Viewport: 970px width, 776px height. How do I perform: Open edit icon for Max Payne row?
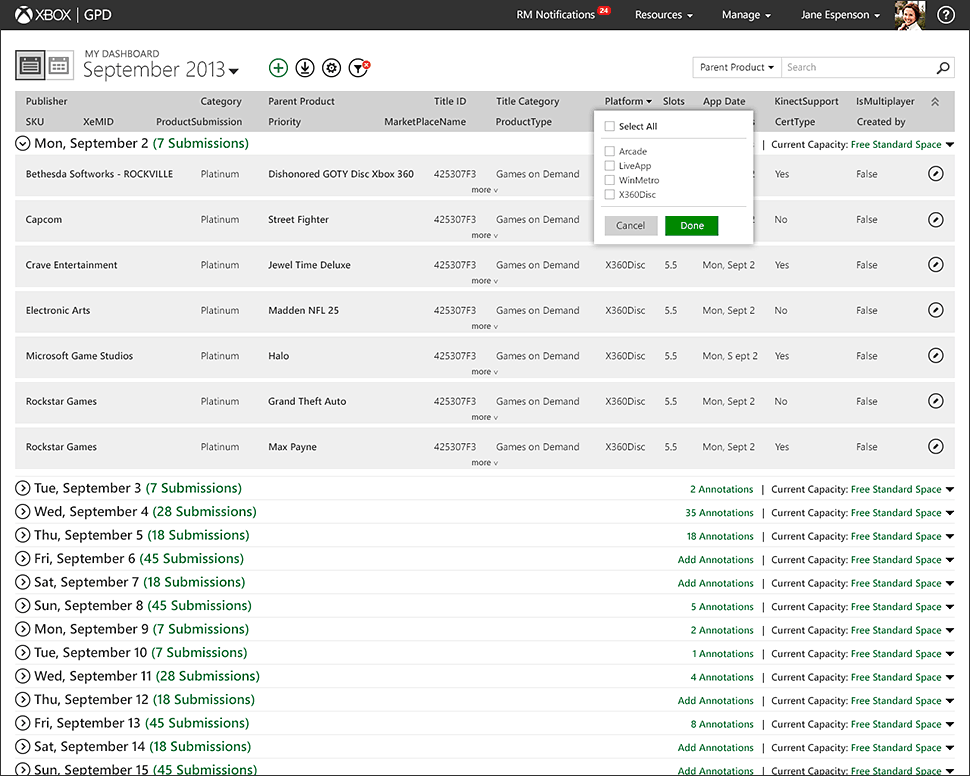936,446
